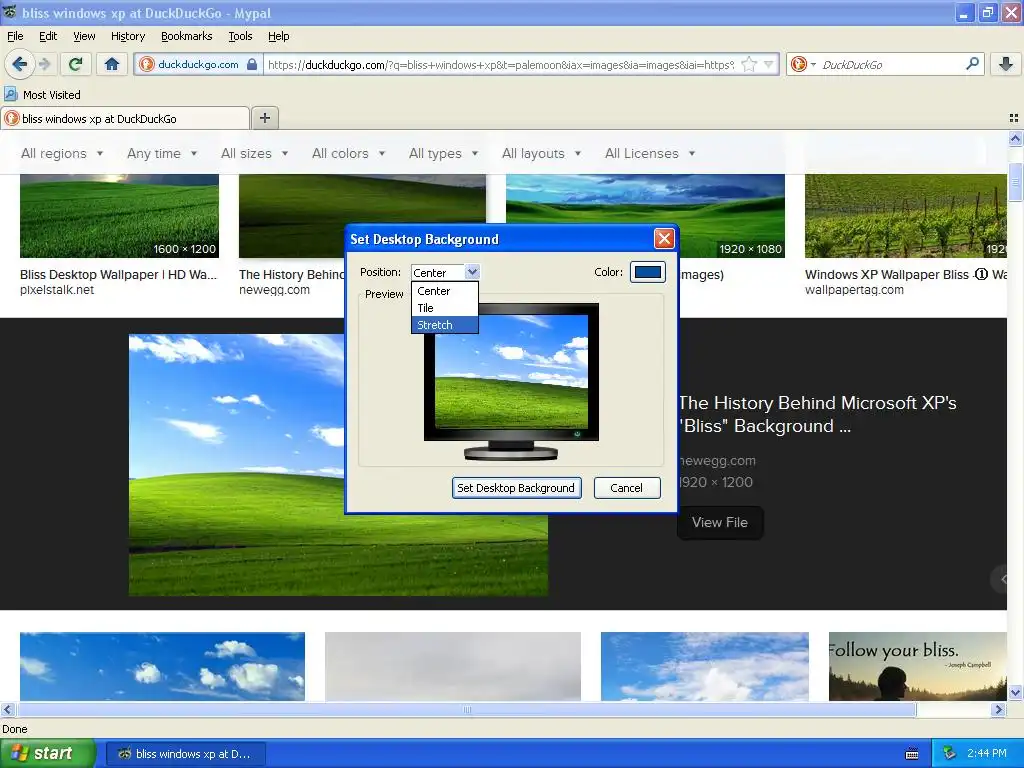Expand the Any time filter
This screenshot has height=768, width=1024.
pyautogui.click(x=162, y=153)
